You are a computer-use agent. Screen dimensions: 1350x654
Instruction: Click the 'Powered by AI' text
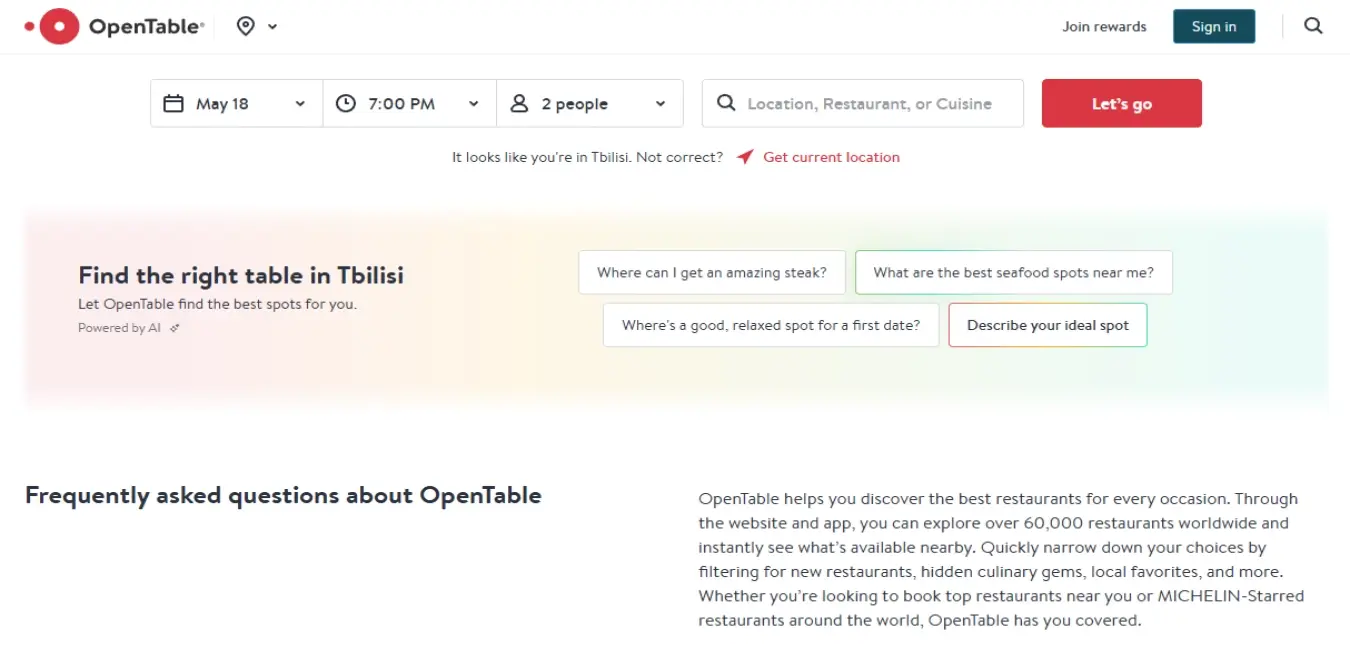click(119, 328)
